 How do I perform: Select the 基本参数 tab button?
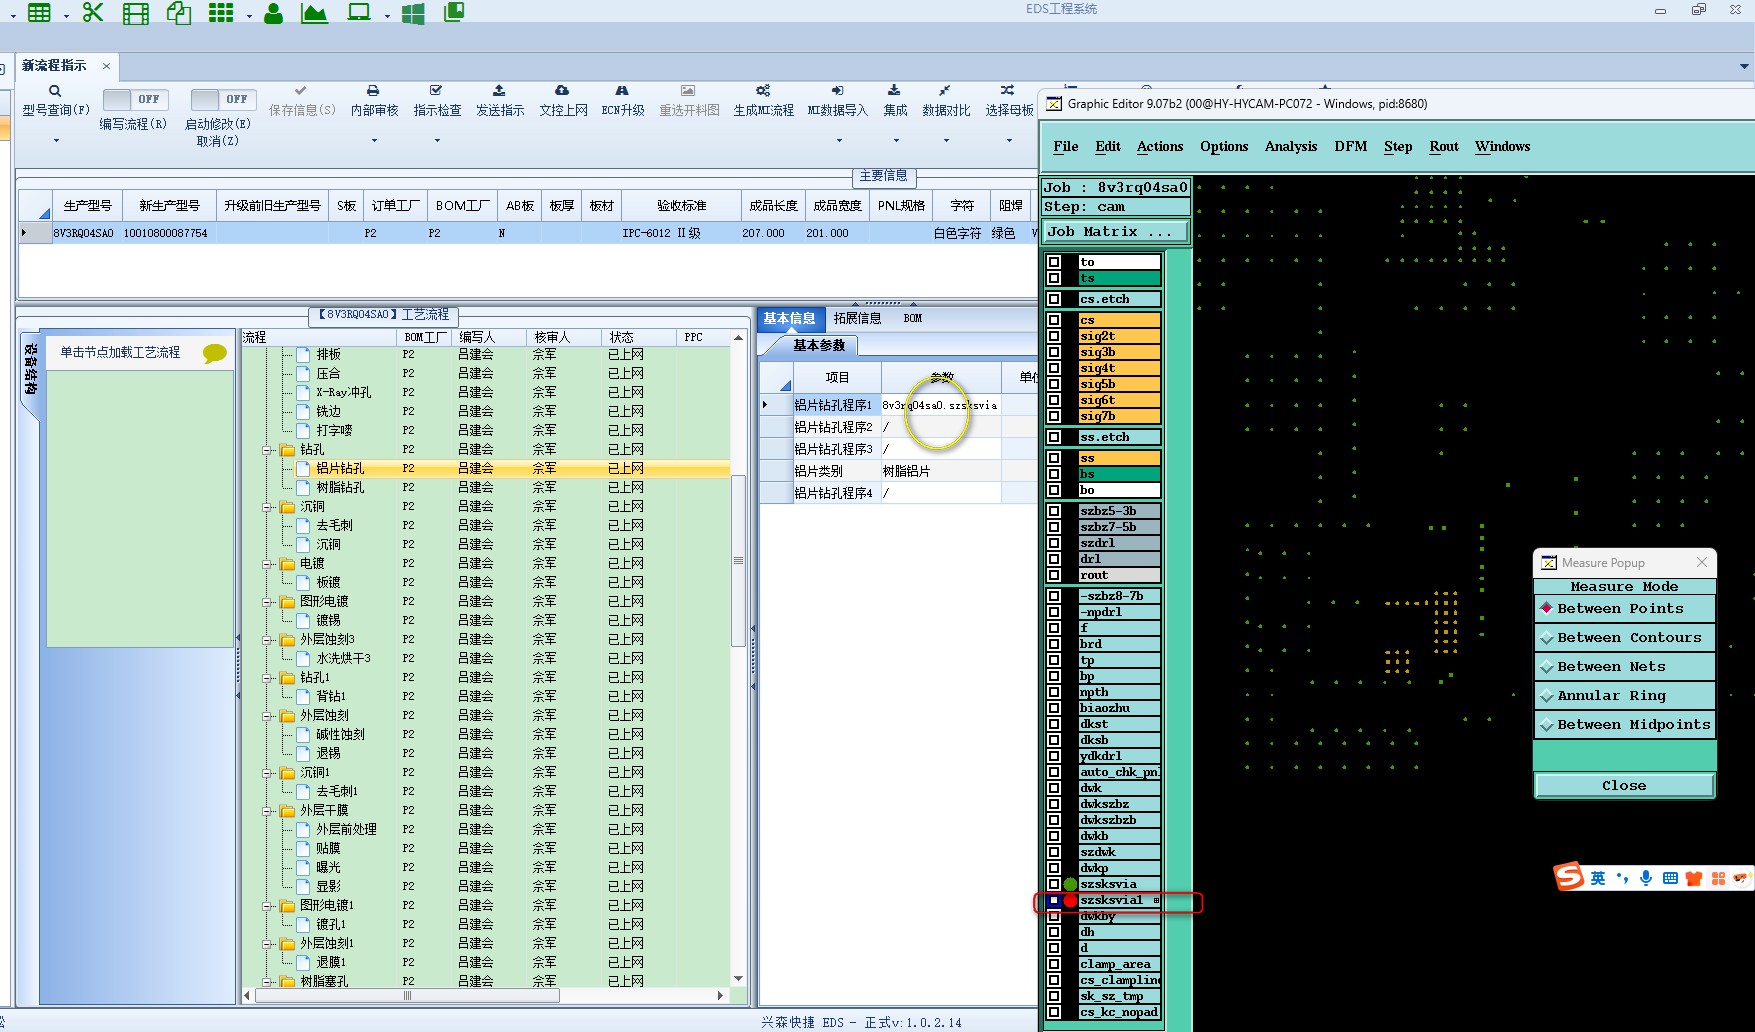pos(818,346)
